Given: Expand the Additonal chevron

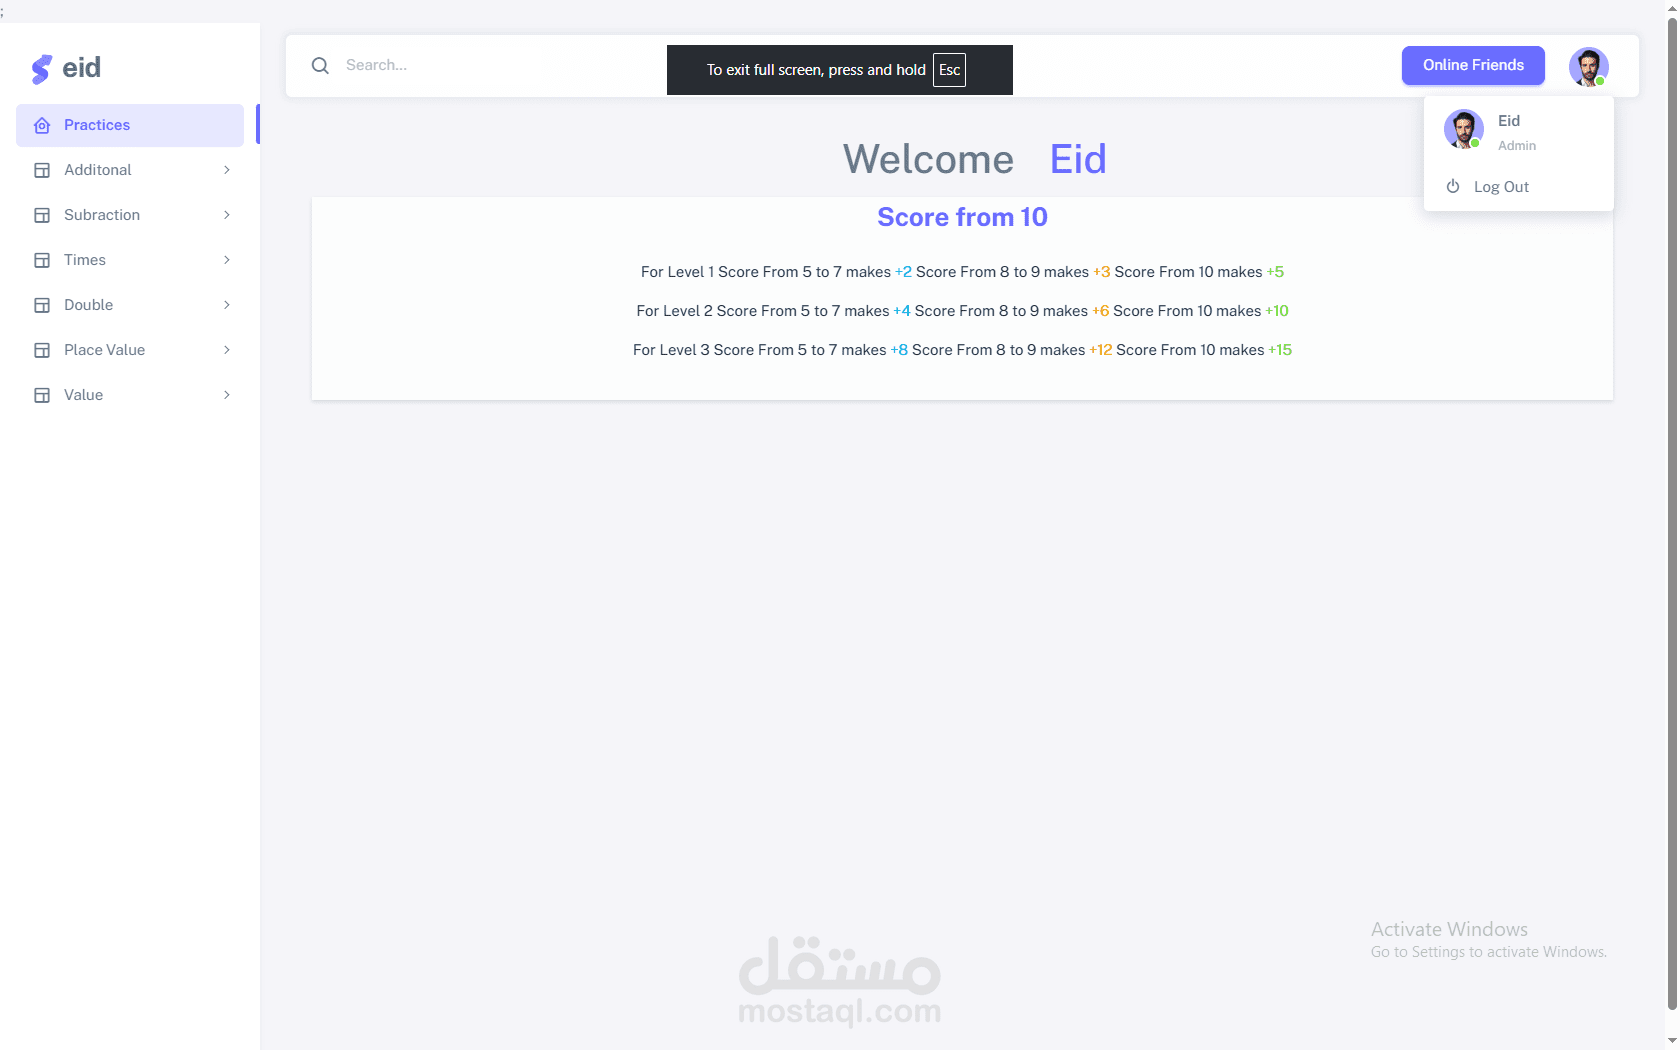Looking at the screenshot, I should pos(227,170).
